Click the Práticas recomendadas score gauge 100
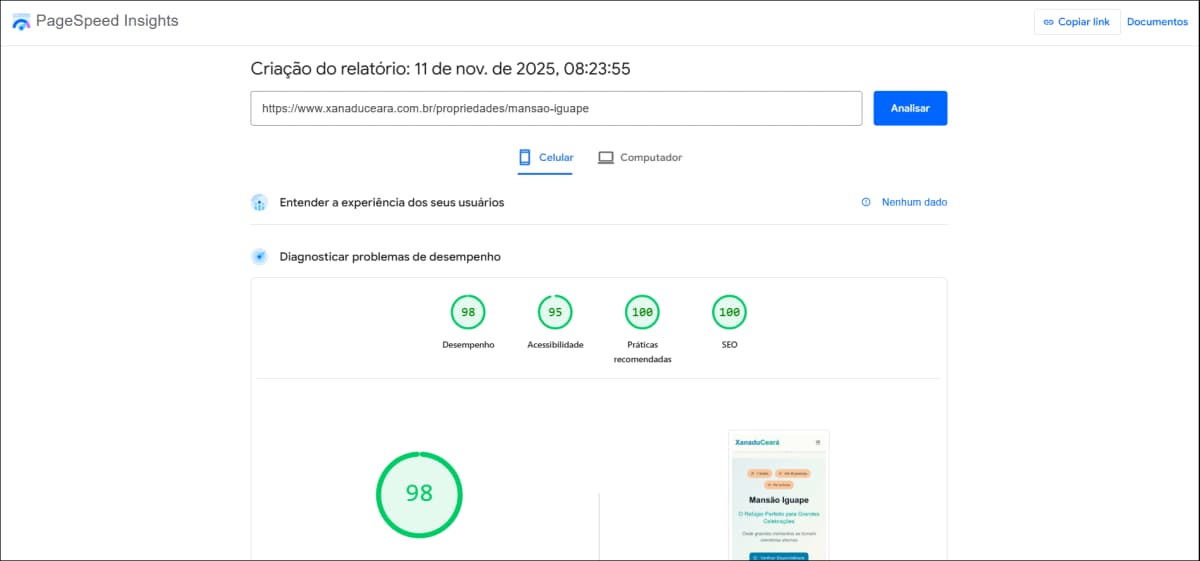Viewport: 1200px width, 561px height. [642, 312]
